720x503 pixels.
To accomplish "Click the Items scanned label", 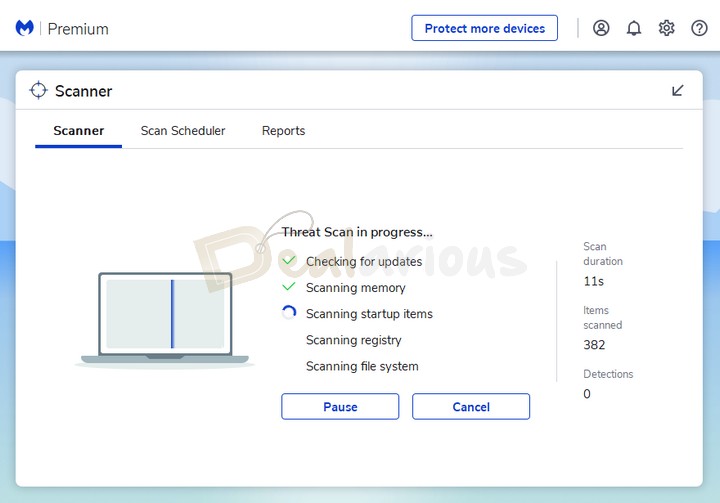I will (x=603, y=317).
